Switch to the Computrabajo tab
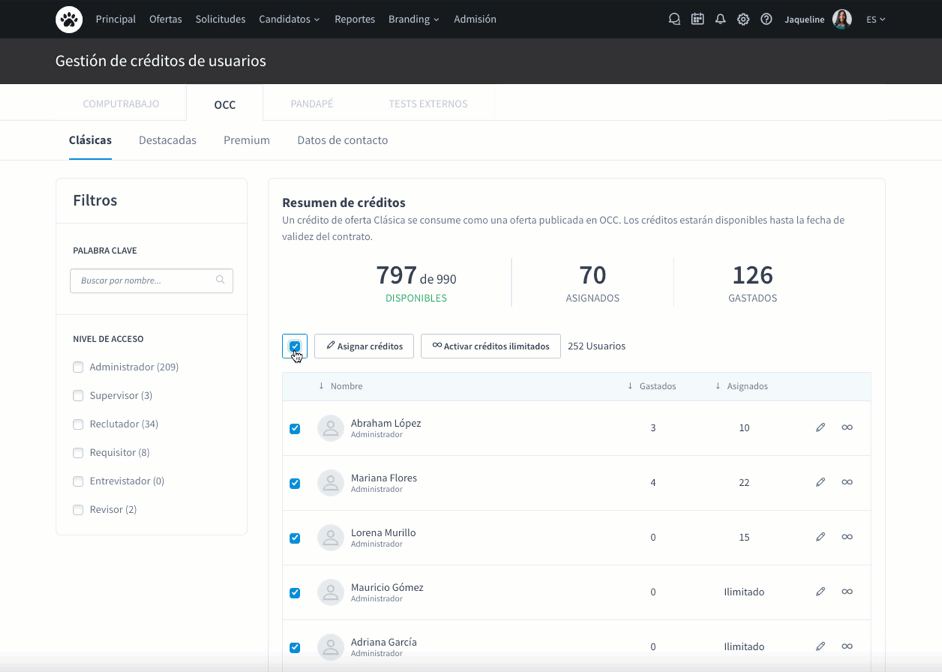 121,104
